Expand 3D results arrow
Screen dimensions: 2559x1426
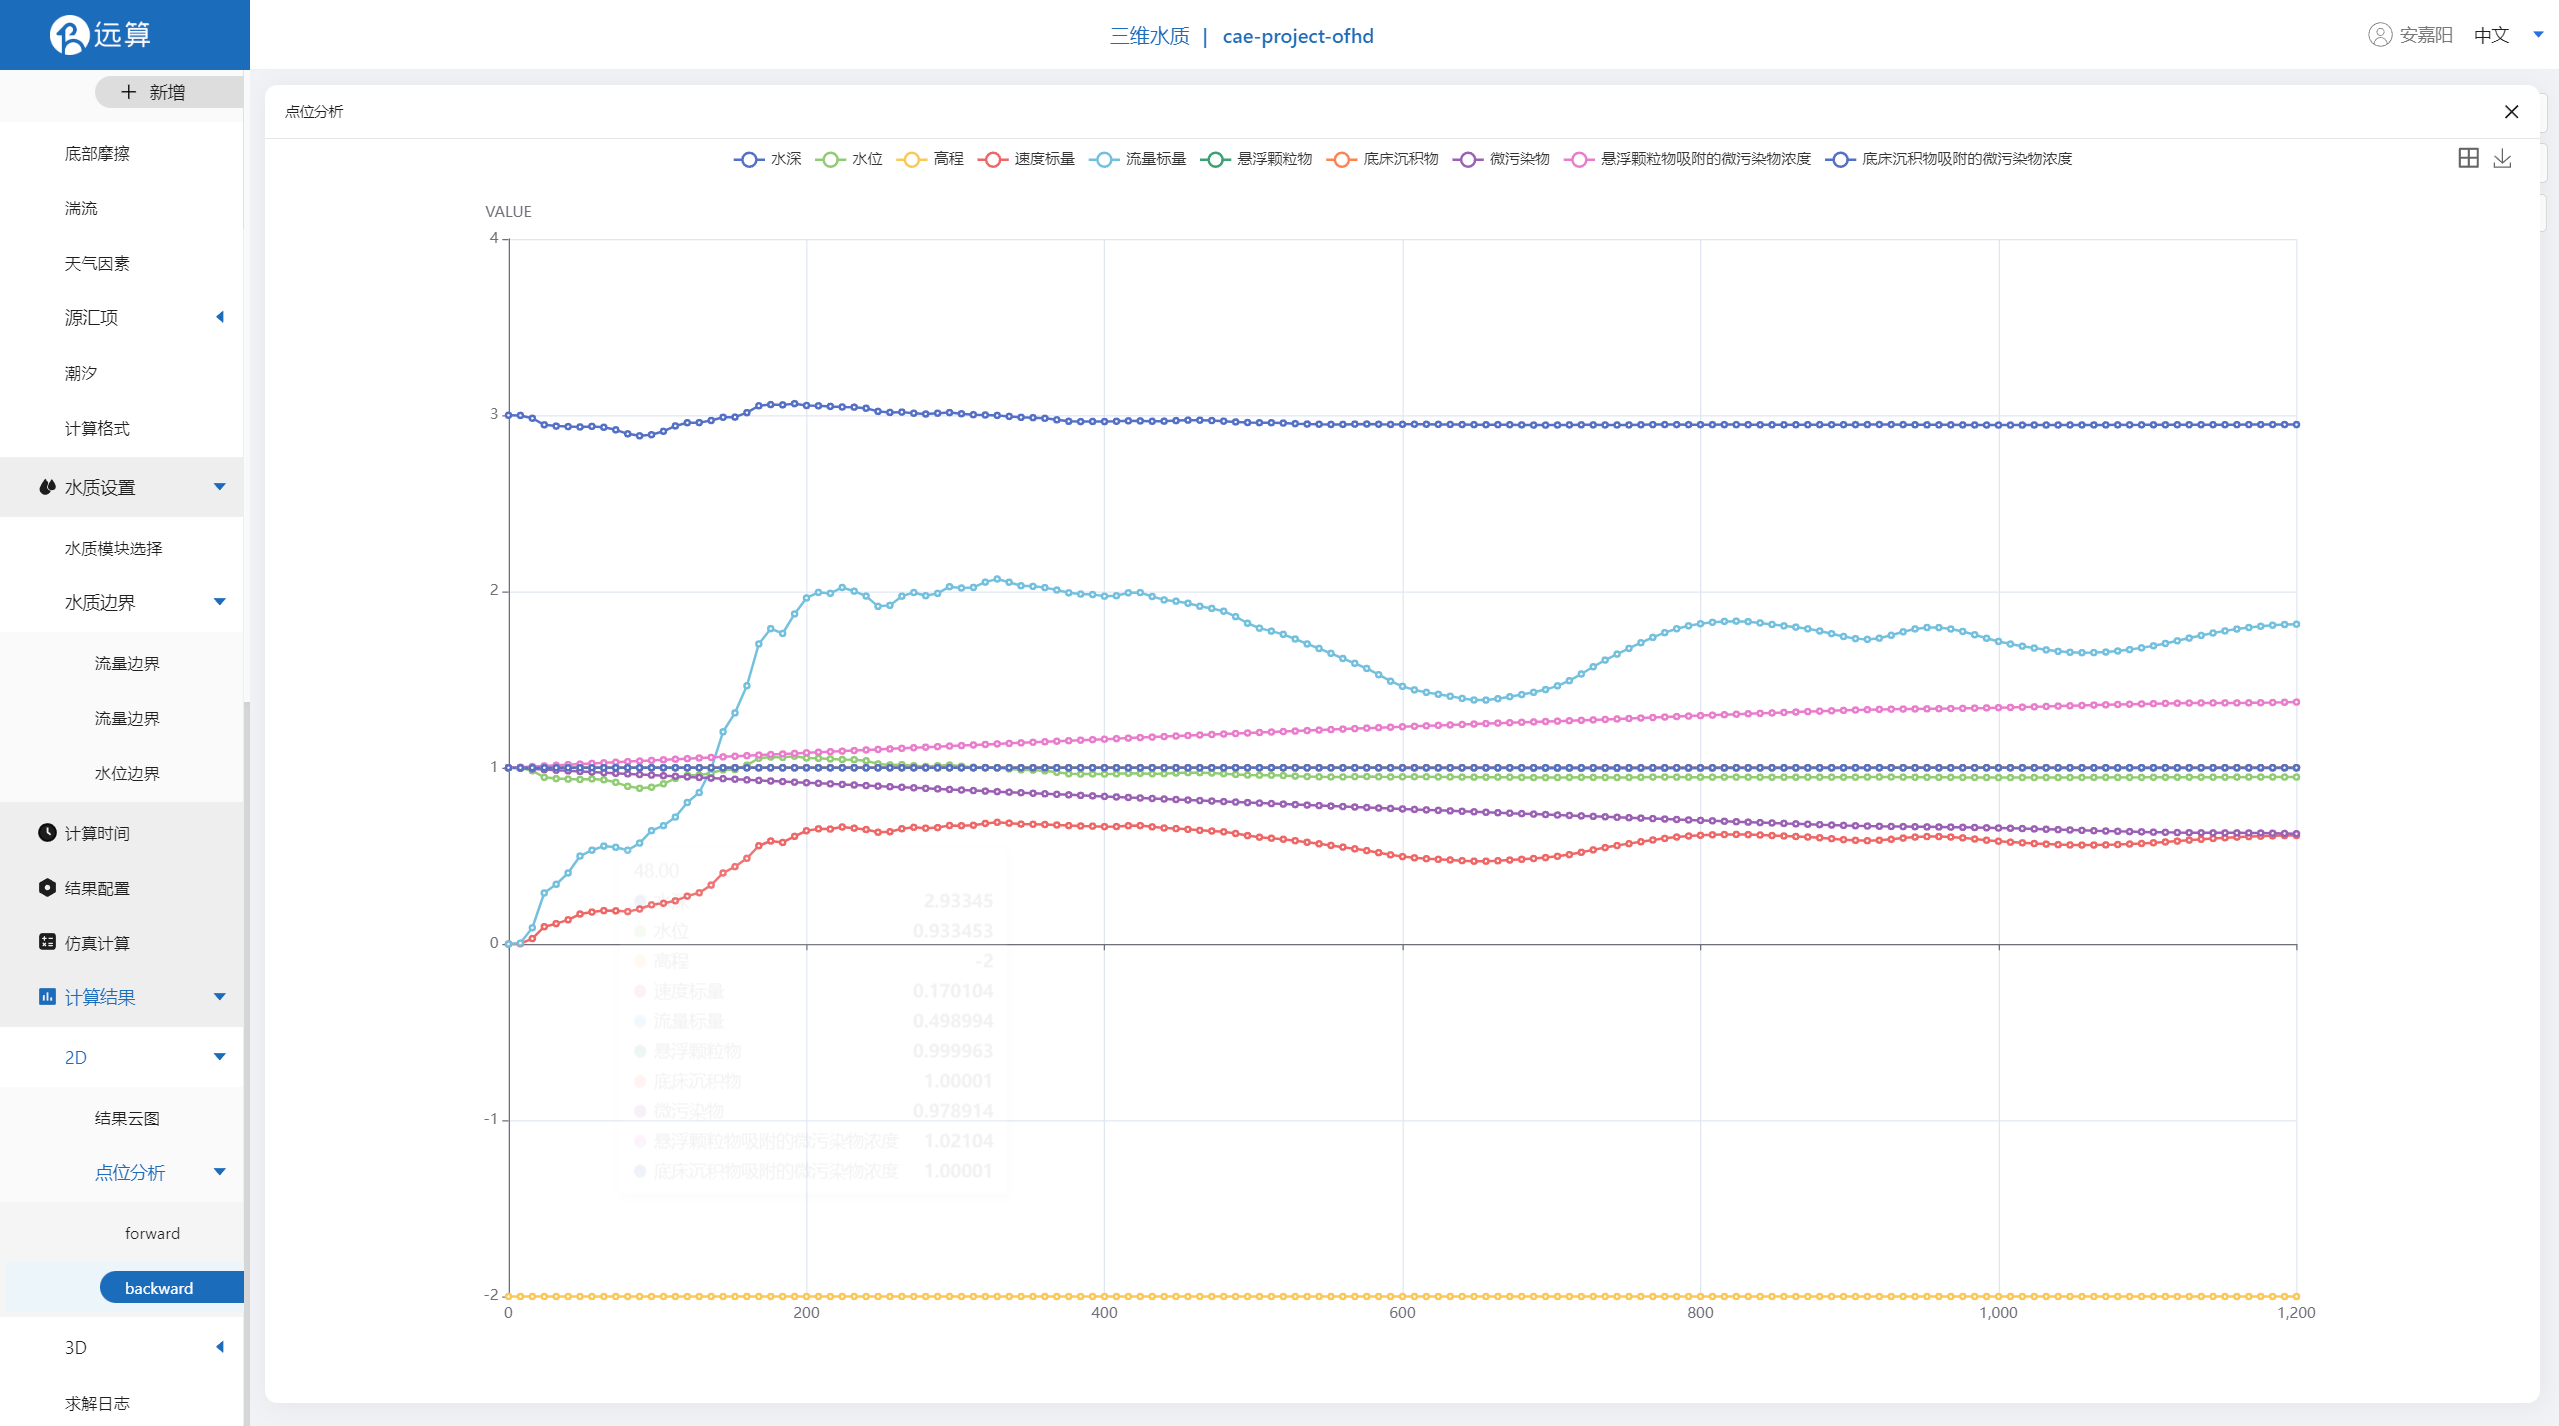(220, 1347)
